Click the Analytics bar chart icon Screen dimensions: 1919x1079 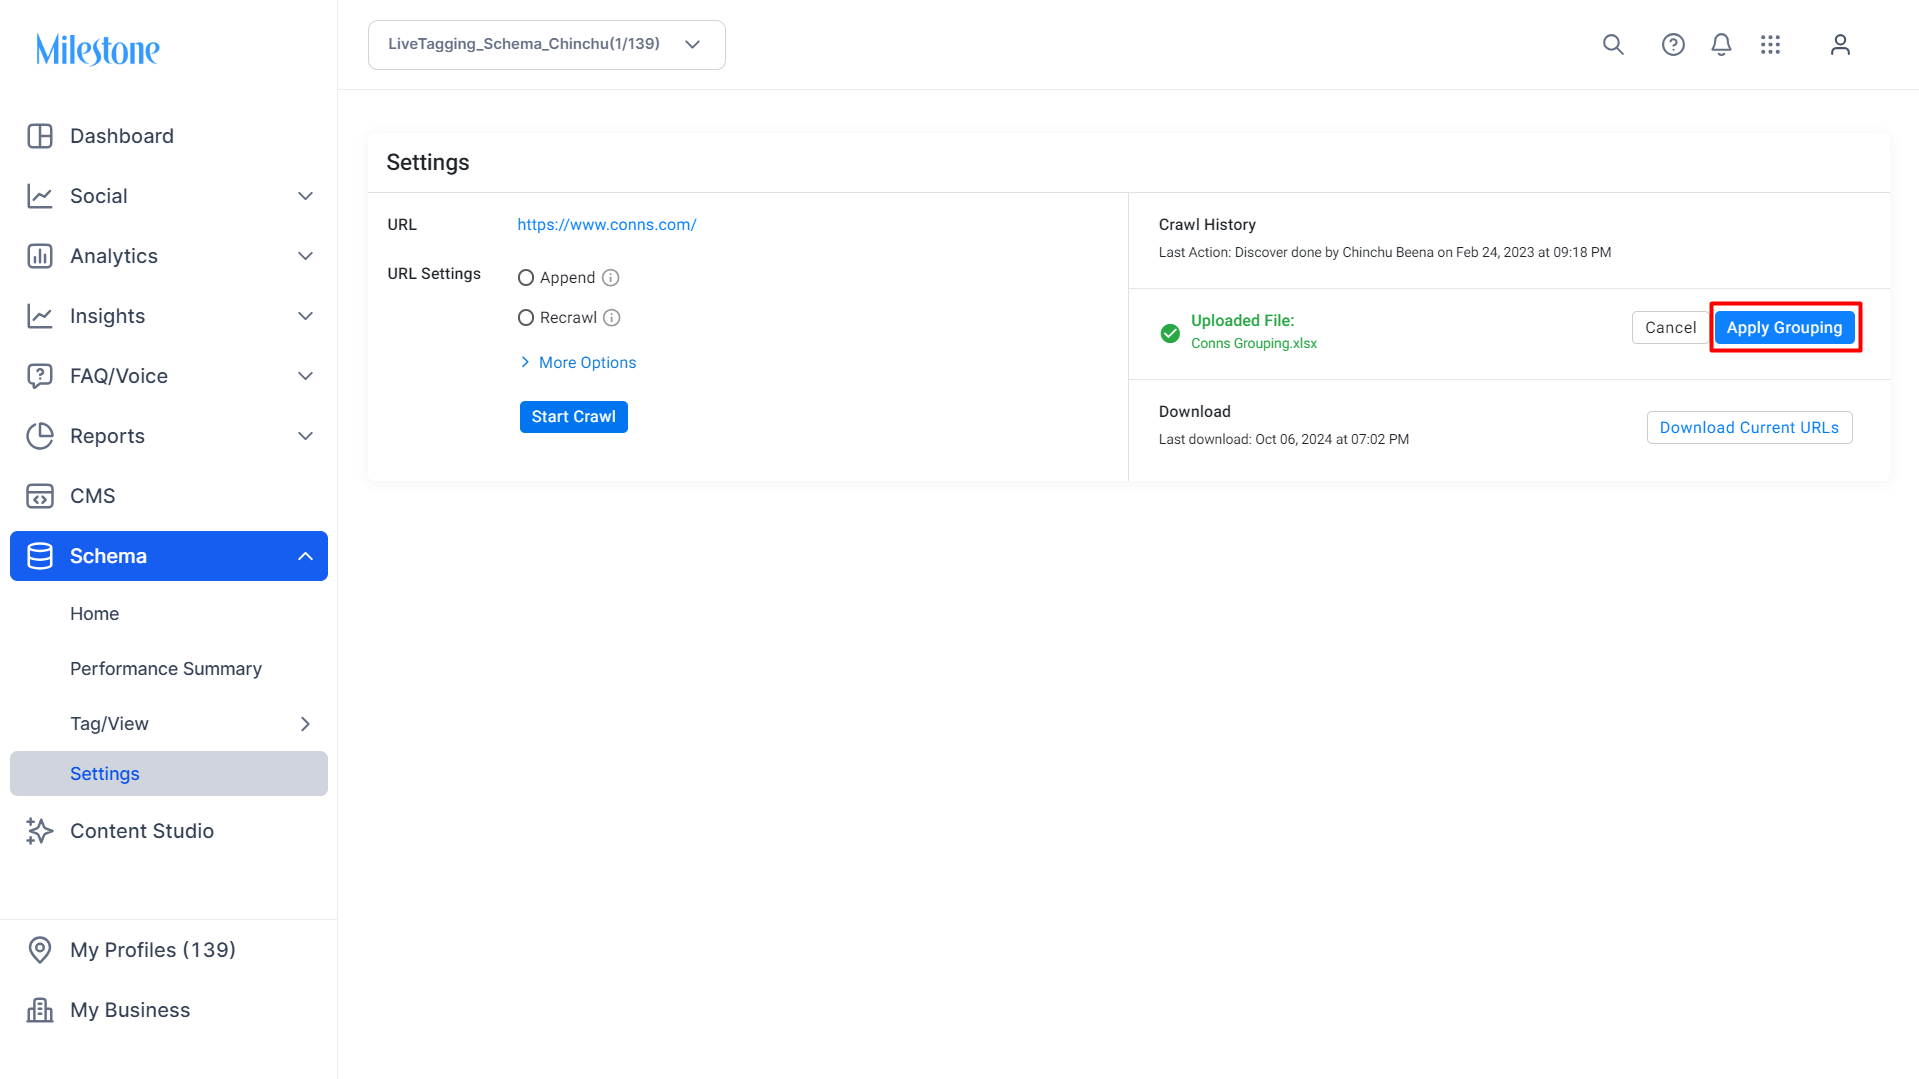[40, 256]
